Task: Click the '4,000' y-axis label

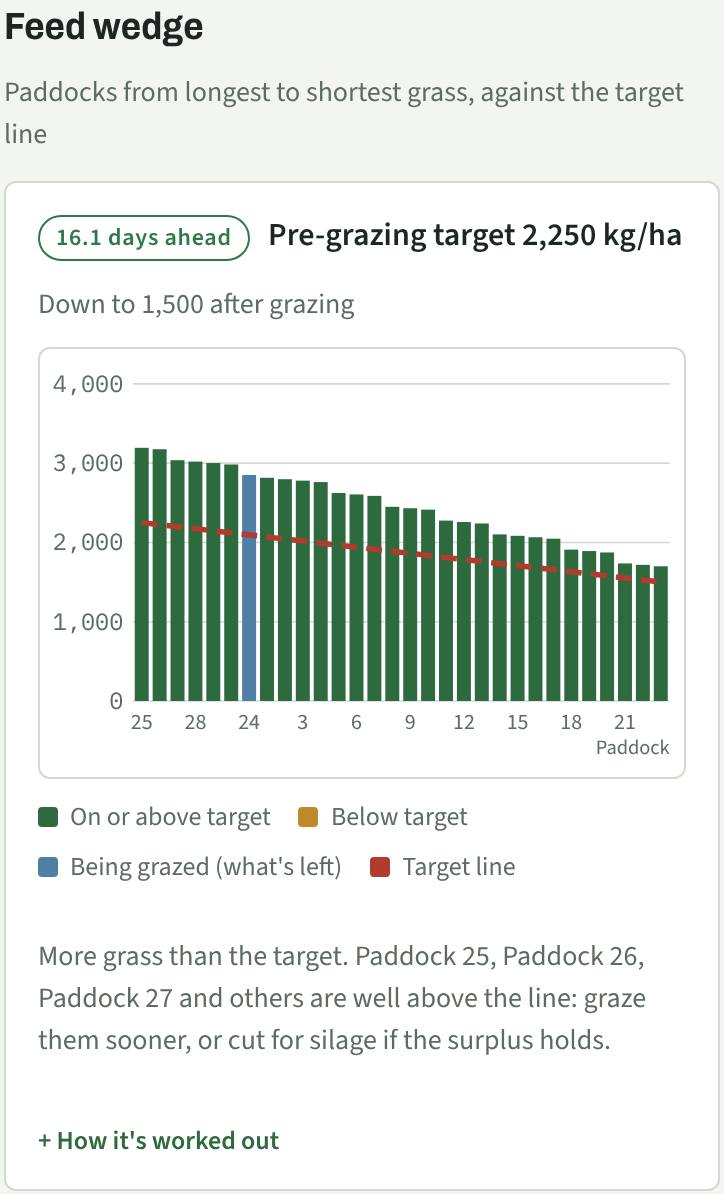Action: [x=88, y=384]
